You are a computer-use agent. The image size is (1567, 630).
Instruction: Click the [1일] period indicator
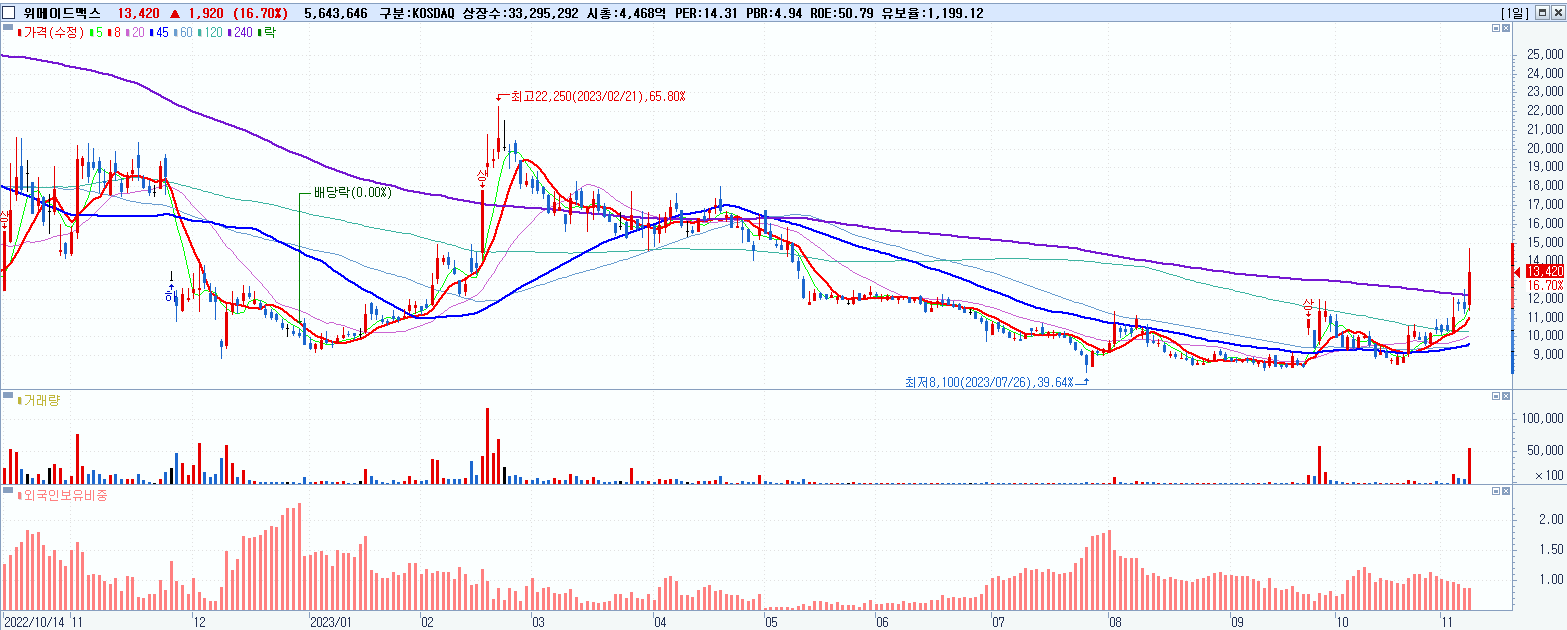click(1515, 13)
